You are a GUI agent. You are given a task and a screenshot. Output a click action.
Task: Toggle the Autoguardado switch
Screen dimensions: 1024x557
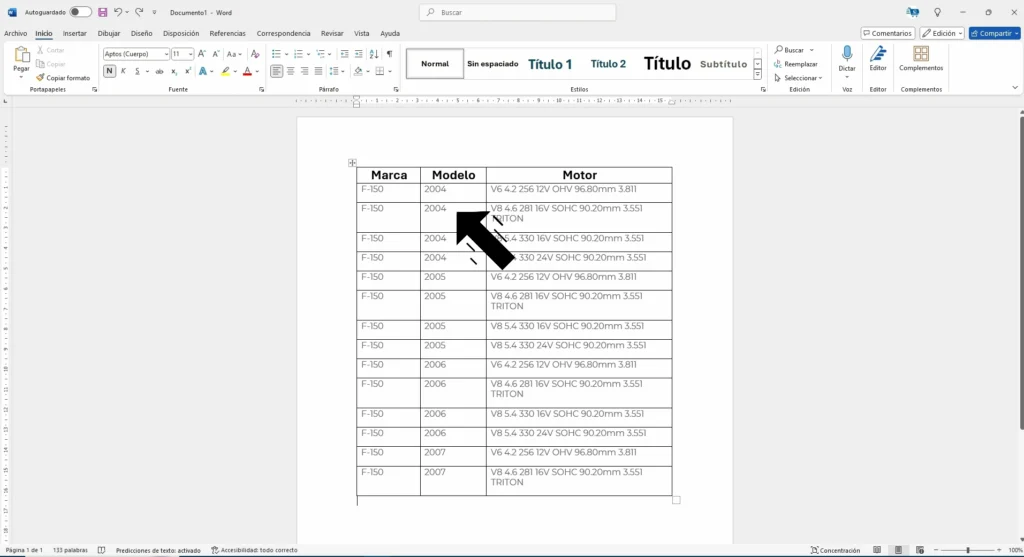(80, 12)
